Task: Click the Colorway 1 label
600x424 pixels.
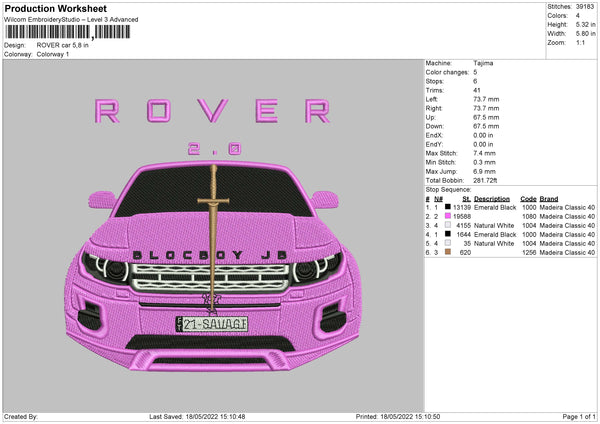Action: (54, 53)
